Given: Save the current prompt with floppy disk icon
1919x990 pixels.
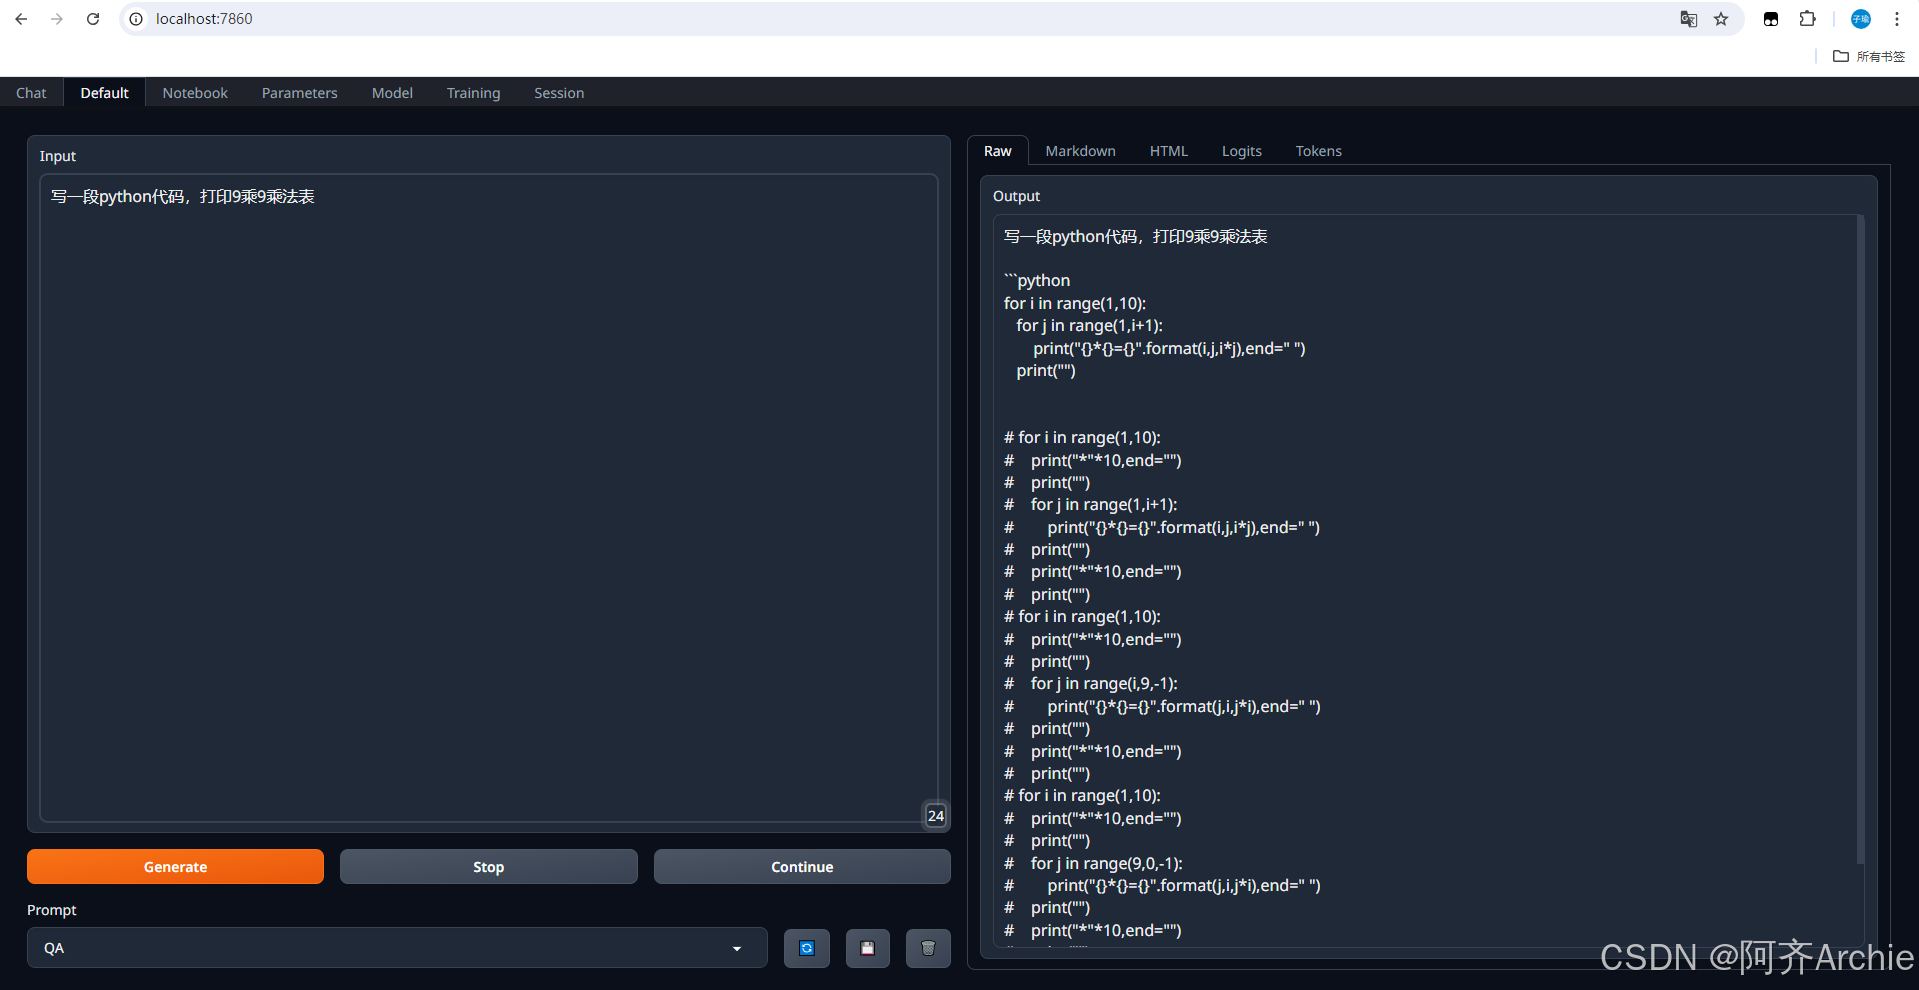Looking at the screenshot, I should tap(867, 948).
